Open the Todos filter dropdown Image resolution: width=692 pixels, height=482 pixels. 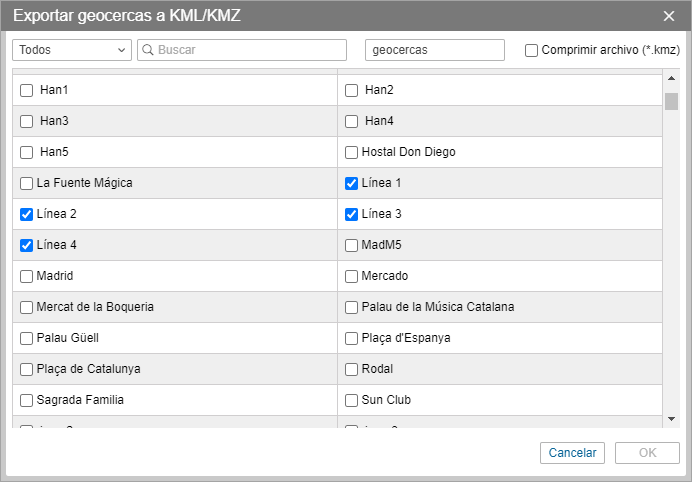pos(72,50)
